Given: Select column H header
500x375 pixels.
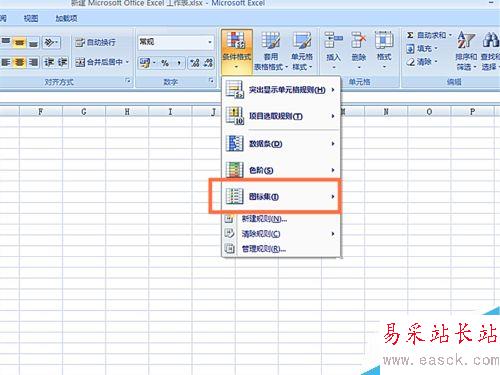Looking at the screenshot, I should (x=127, y=112).
